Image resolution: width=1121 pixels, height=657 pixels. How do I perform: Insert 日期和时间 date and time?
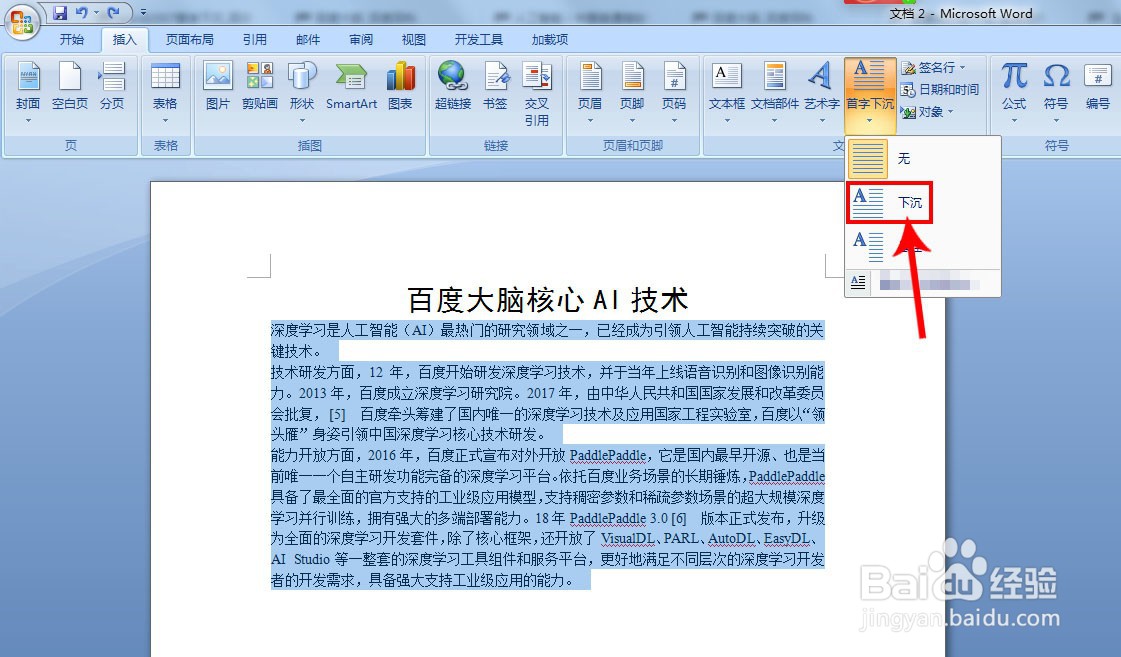939,89
